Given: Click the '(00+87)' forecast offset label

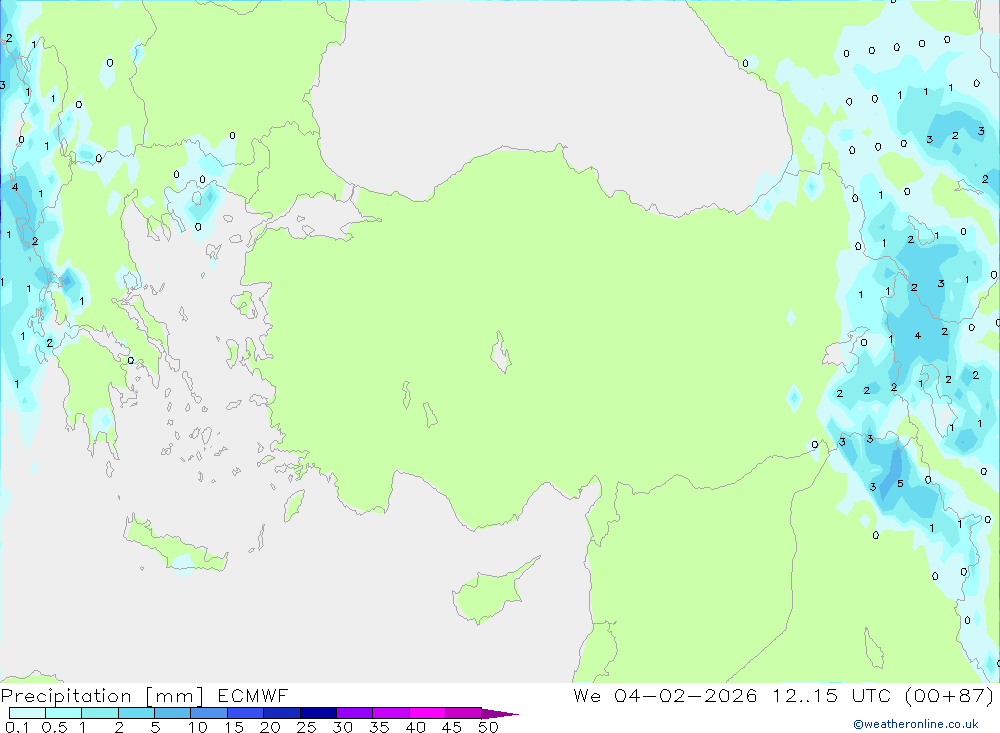Looking at the screenshot, I should coord(950,695).
